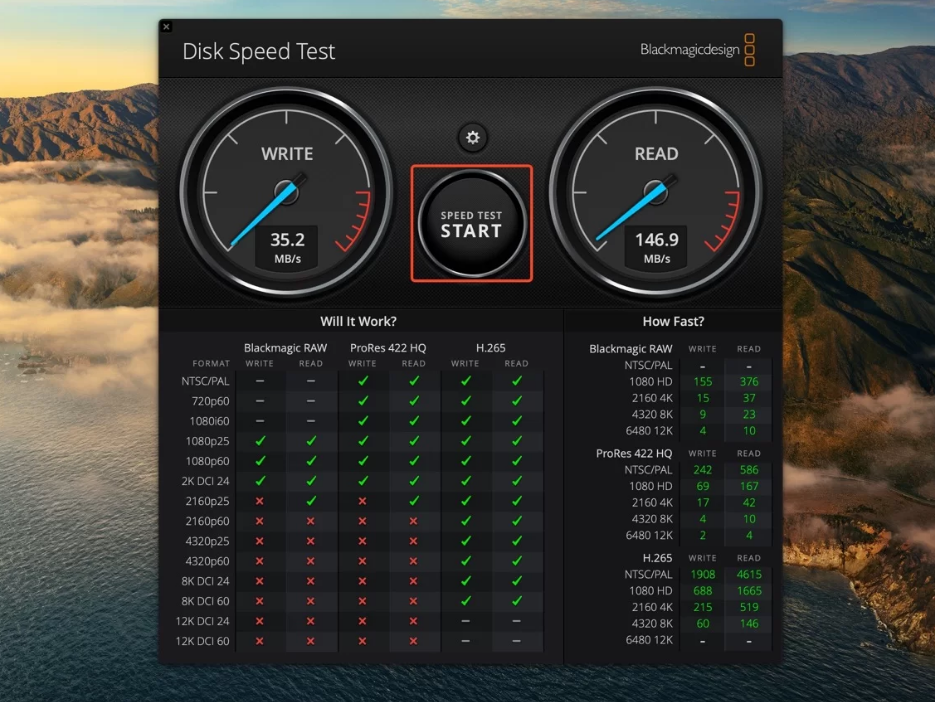The height and width of the screenshot is (702, 935).
Task: Select the "Will It Work?" panel heading
Action: click(358, 321)
